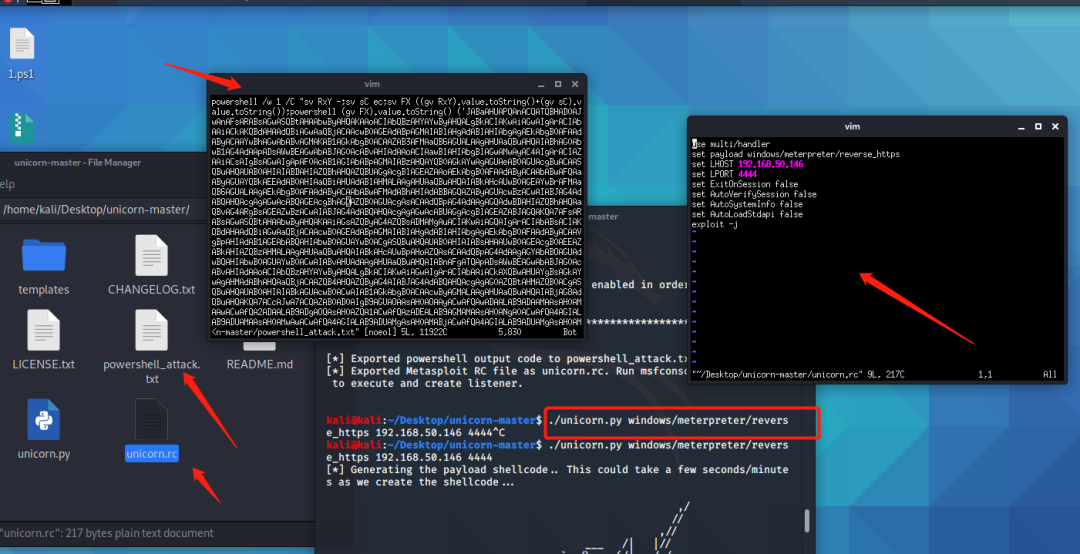Minimize the unicorn.rc vim window
Image resolution: width=1080 pixels, height=554 pixels.
click(x=1021, y=127)
